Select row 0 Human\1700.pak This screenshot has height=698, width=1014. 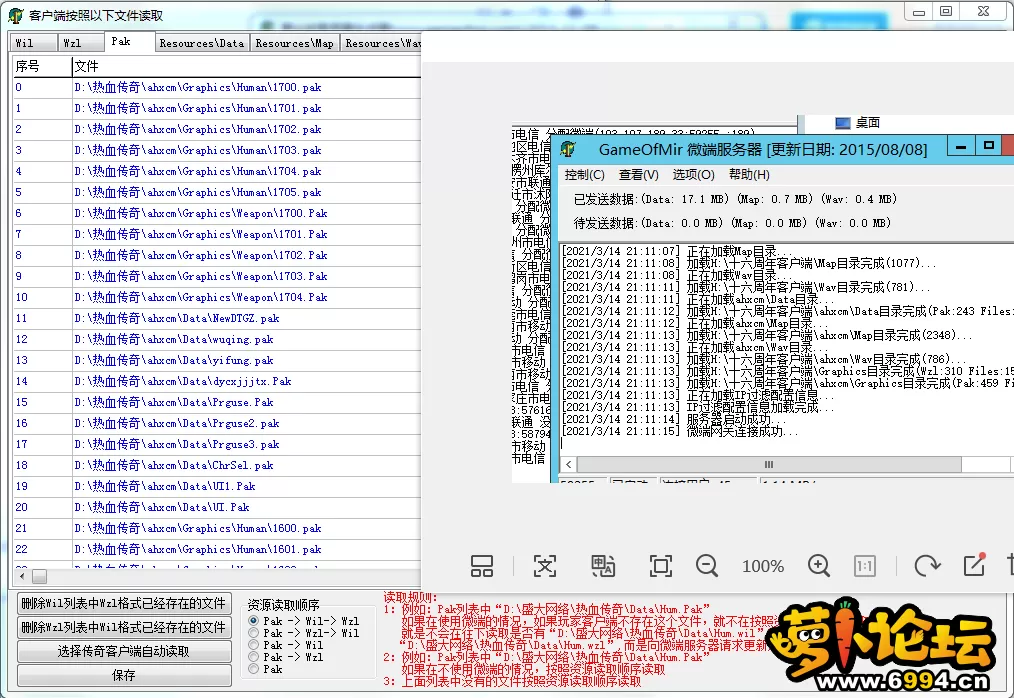[x=217, y=87]
